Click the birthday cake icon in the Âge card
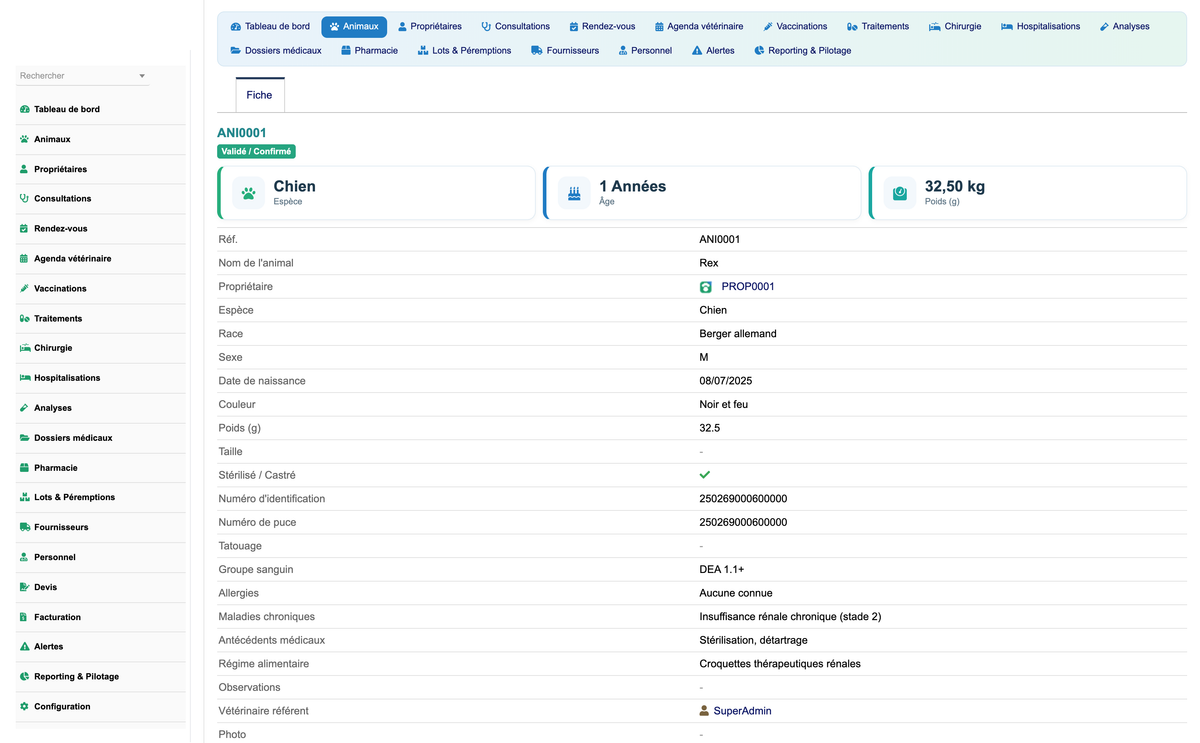 574,193
